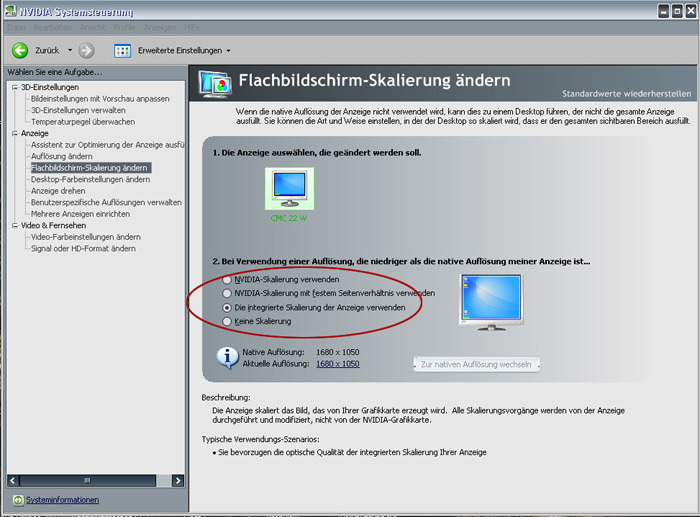
Task: Select the CMC 22 W monitor icon
Action: click(x=291, y=189)
